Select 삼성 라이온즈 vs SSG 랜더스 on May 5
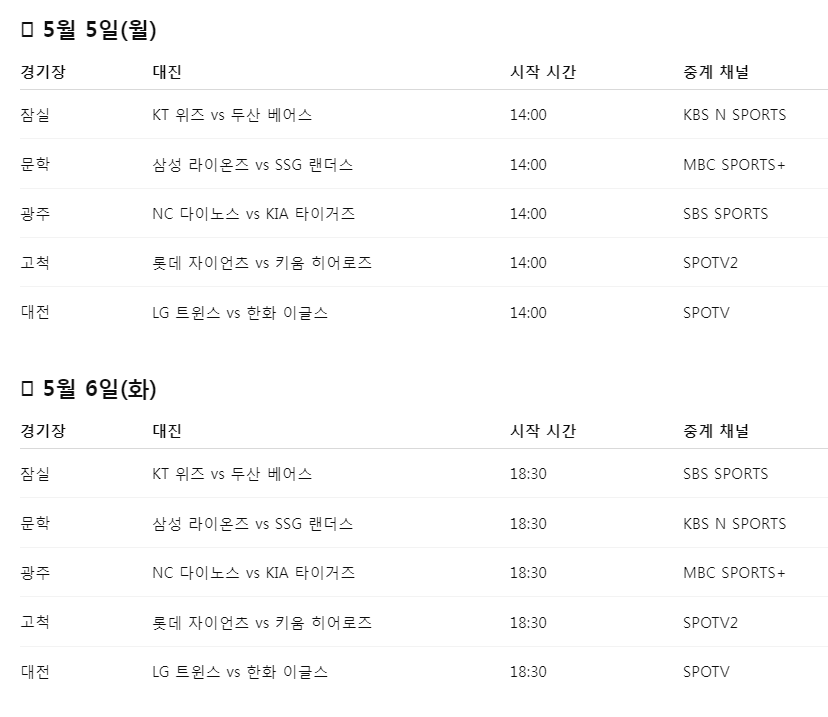828x717 pixels. coord(252,164)
